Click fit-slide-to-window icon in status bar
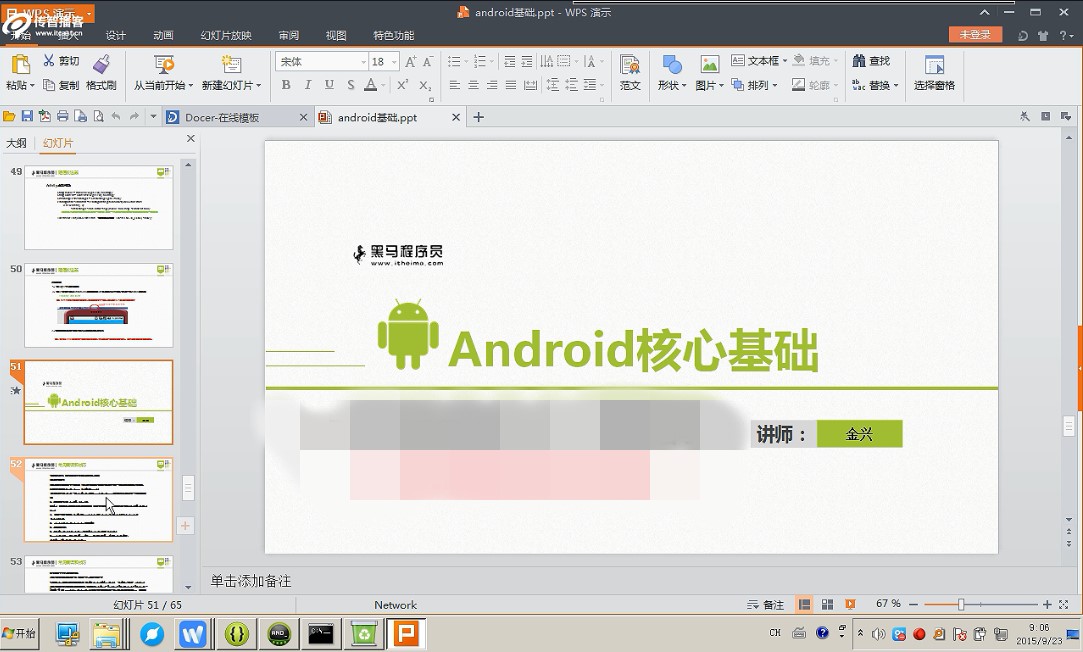The height and width of the screenshot is (652, 1083). coord(1064,604)
